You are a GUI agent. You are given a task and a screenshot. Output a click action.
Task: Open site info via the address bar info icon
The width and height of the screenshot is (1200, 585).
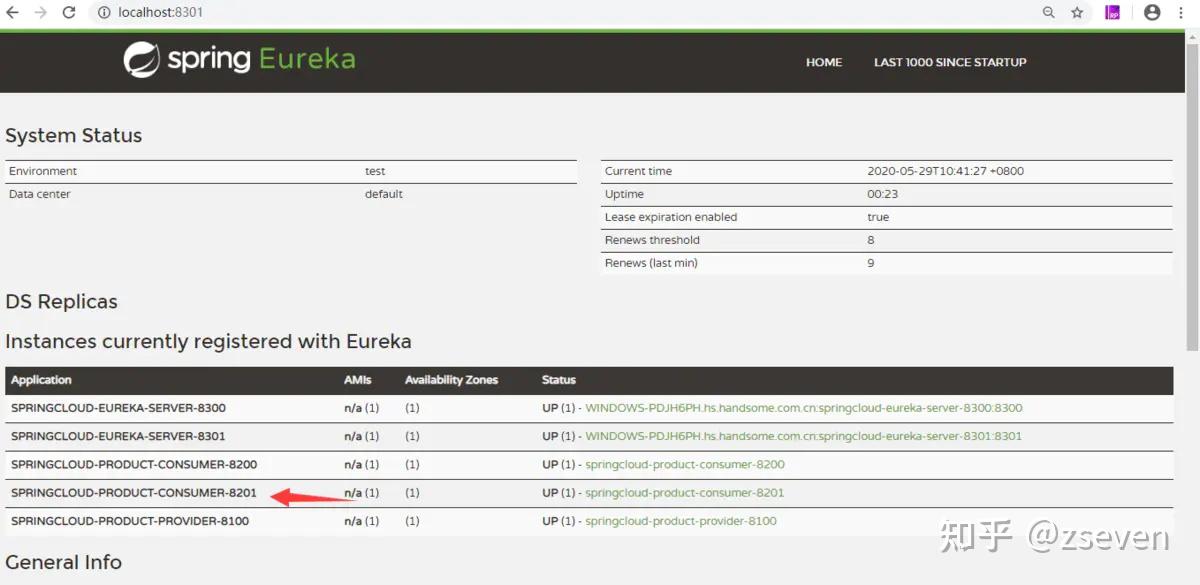[104, 12]
